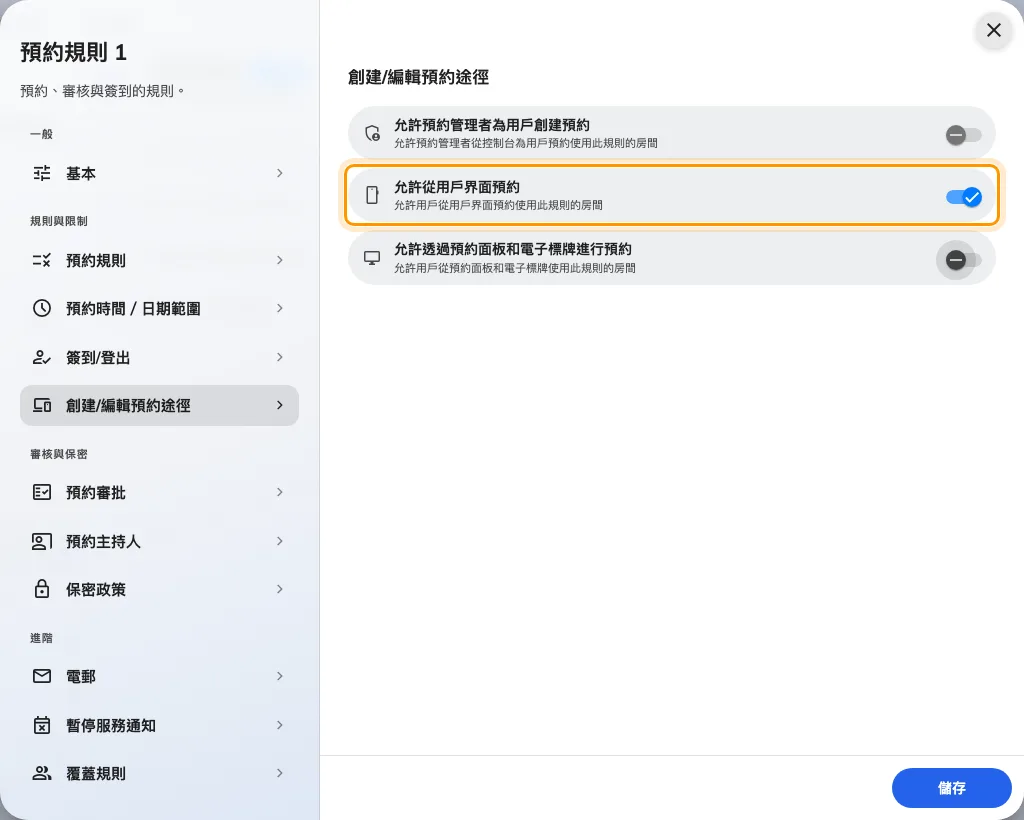Click chevron on 暫停服務通知 row
The width and height of the screenshot is (1024, 820).
click(x=280, y=725)
